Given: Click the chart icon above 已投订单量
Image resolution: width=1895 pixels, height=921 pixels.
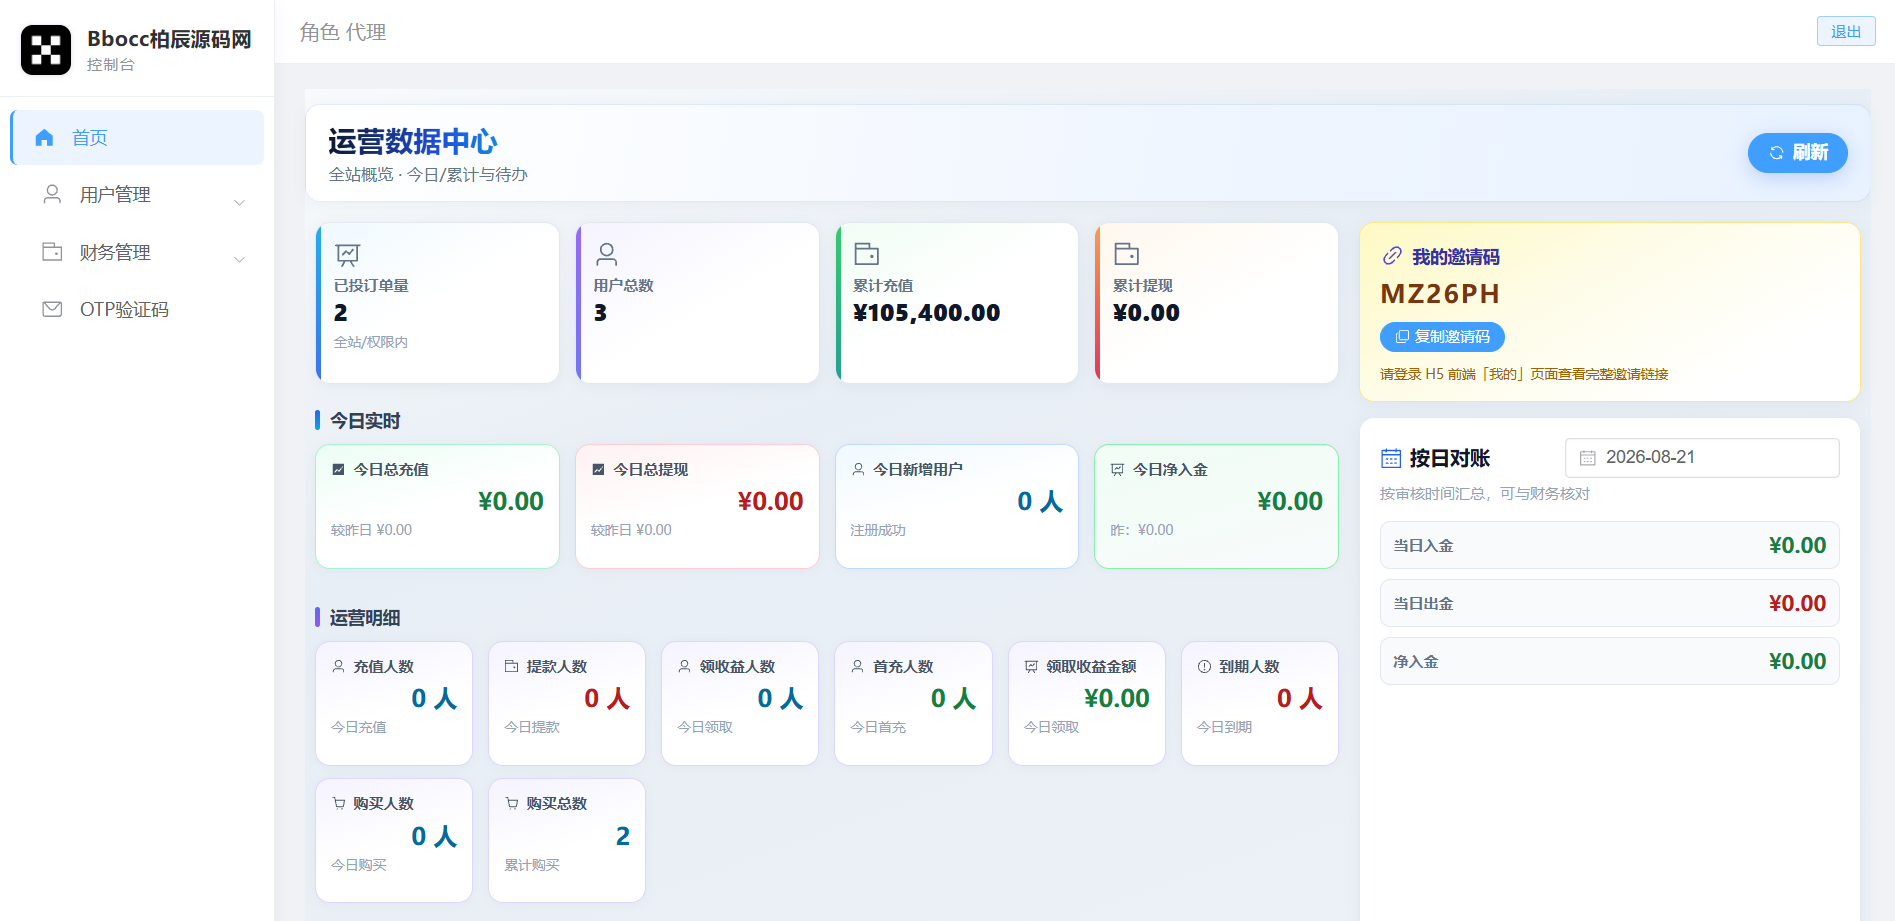Looking at the screenshot, I should click(347, 254).
